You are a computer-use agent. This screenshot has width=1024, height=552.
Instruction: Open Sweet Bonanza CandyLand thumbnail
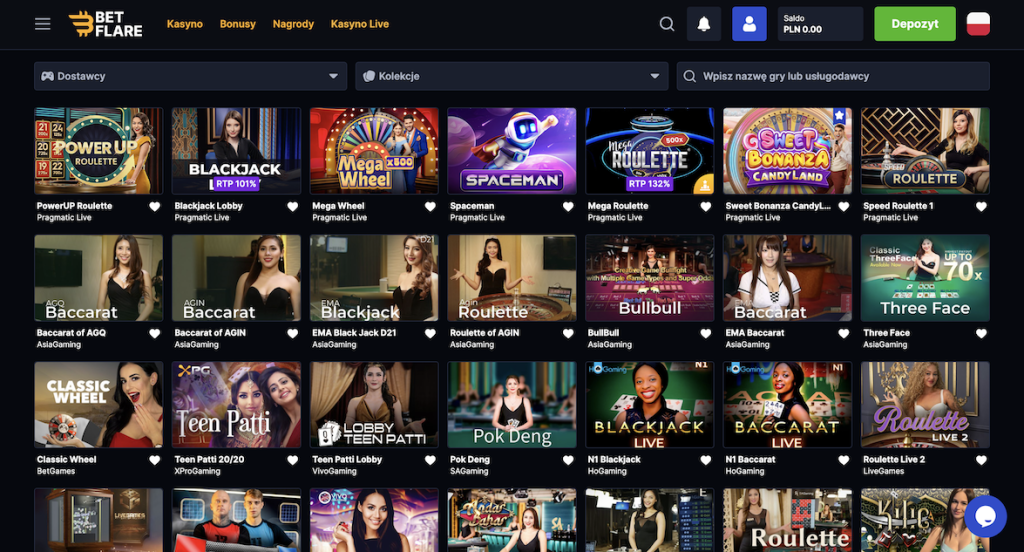click(x=788, y=151)
